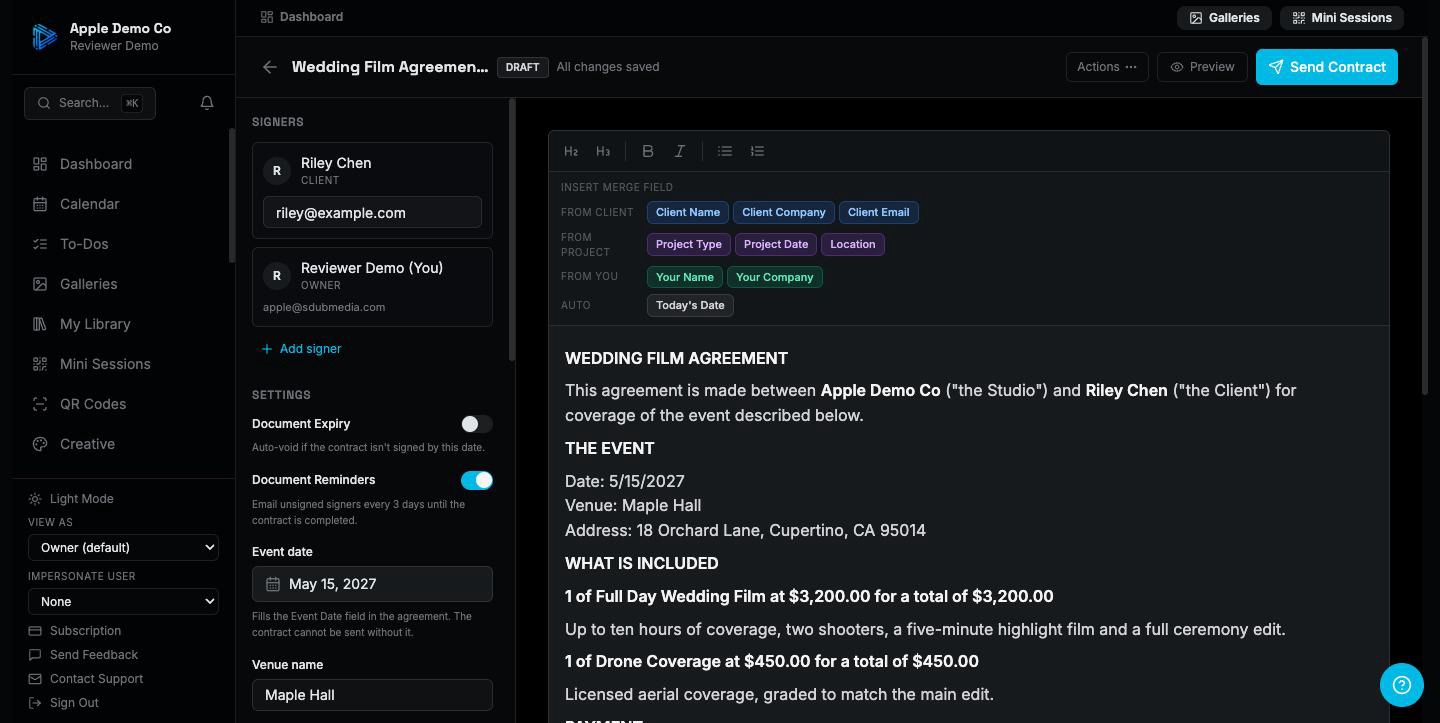Disable the Document Reminders switch
Image resolution: width=1440 pixels, height=723 pixels.
pos(477,480)
